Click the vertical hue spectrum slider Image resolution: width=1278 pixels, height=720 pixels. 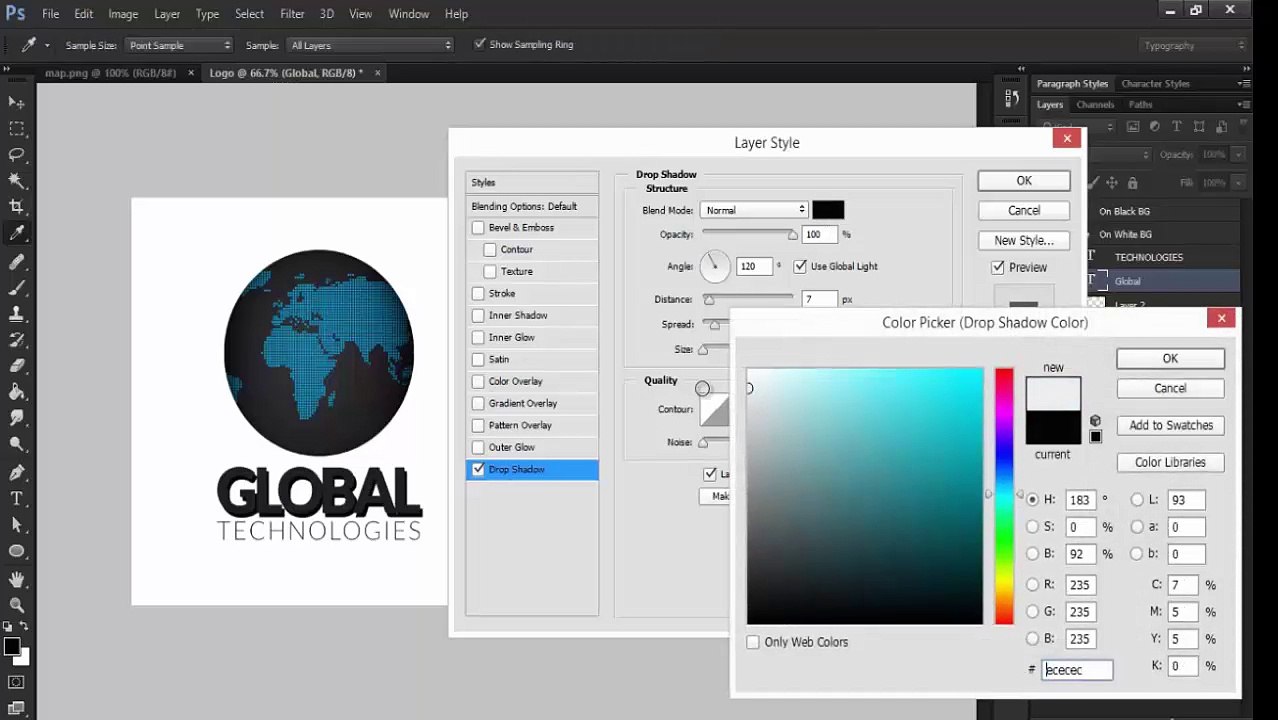[x=1004, y=496]
